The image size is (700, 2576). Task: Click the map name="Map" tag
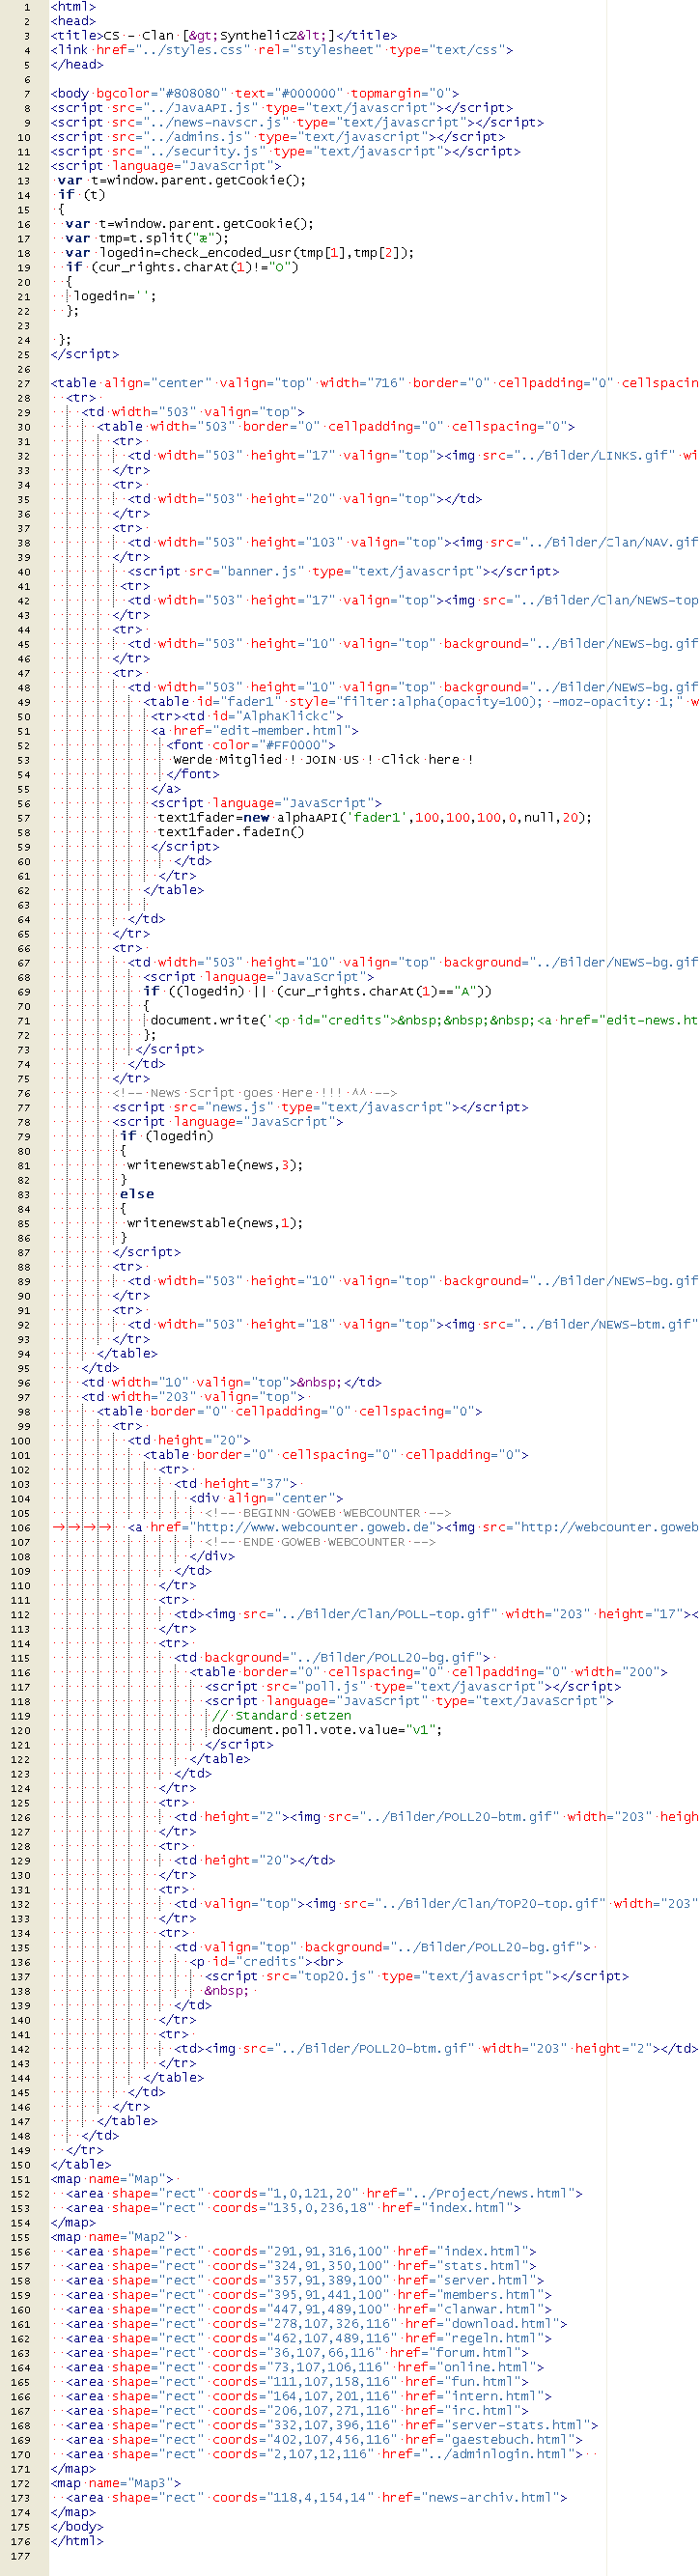[112, 2180]
